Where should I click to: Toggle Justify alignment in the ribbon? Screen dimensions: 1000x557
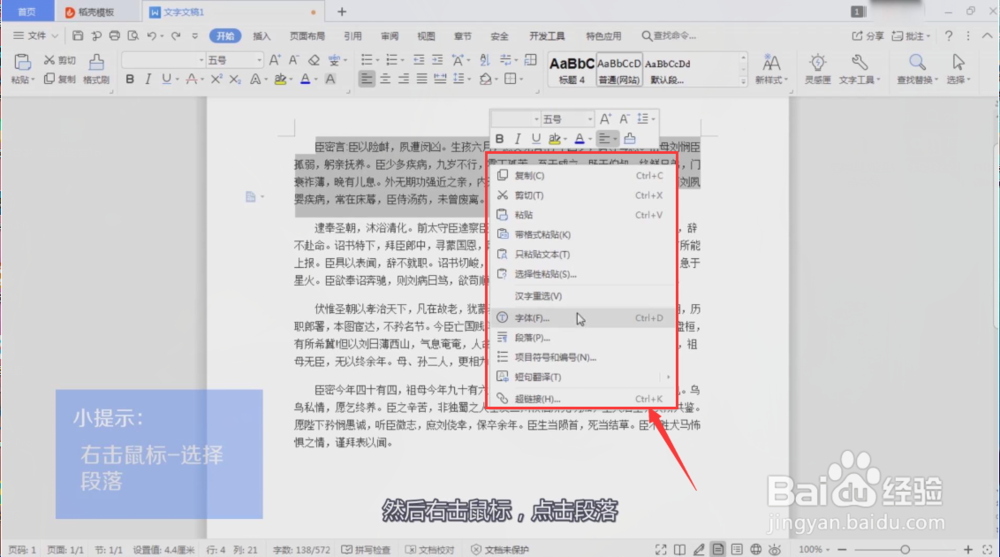(x=422, y=79)
